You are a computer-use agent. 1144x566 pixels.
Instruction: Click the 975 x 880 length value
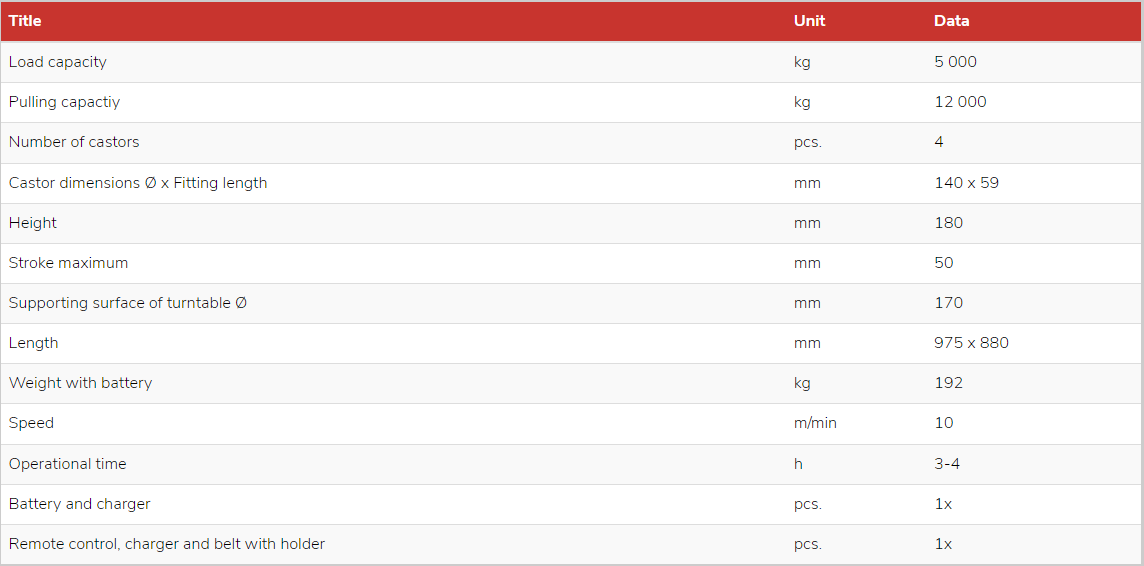pos(971,344)
